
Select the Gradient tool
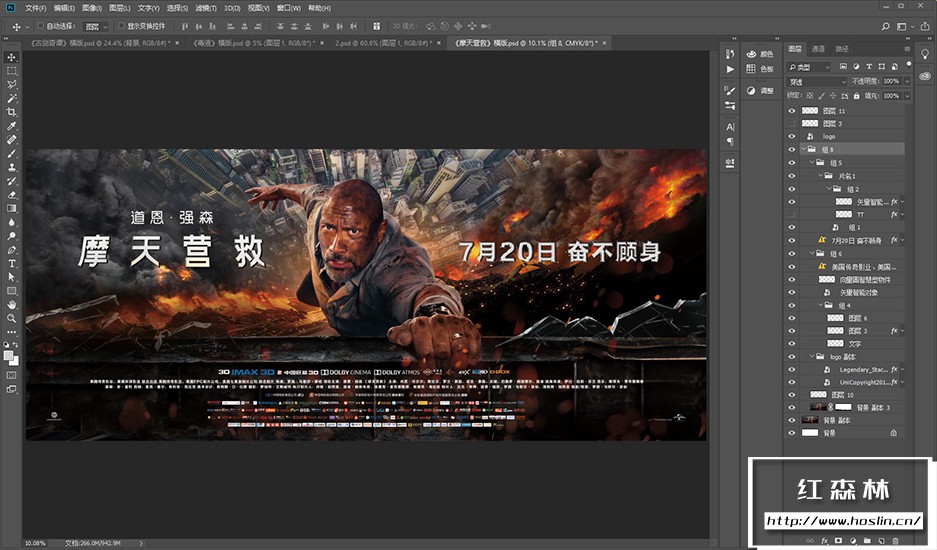tap(11, 209)
